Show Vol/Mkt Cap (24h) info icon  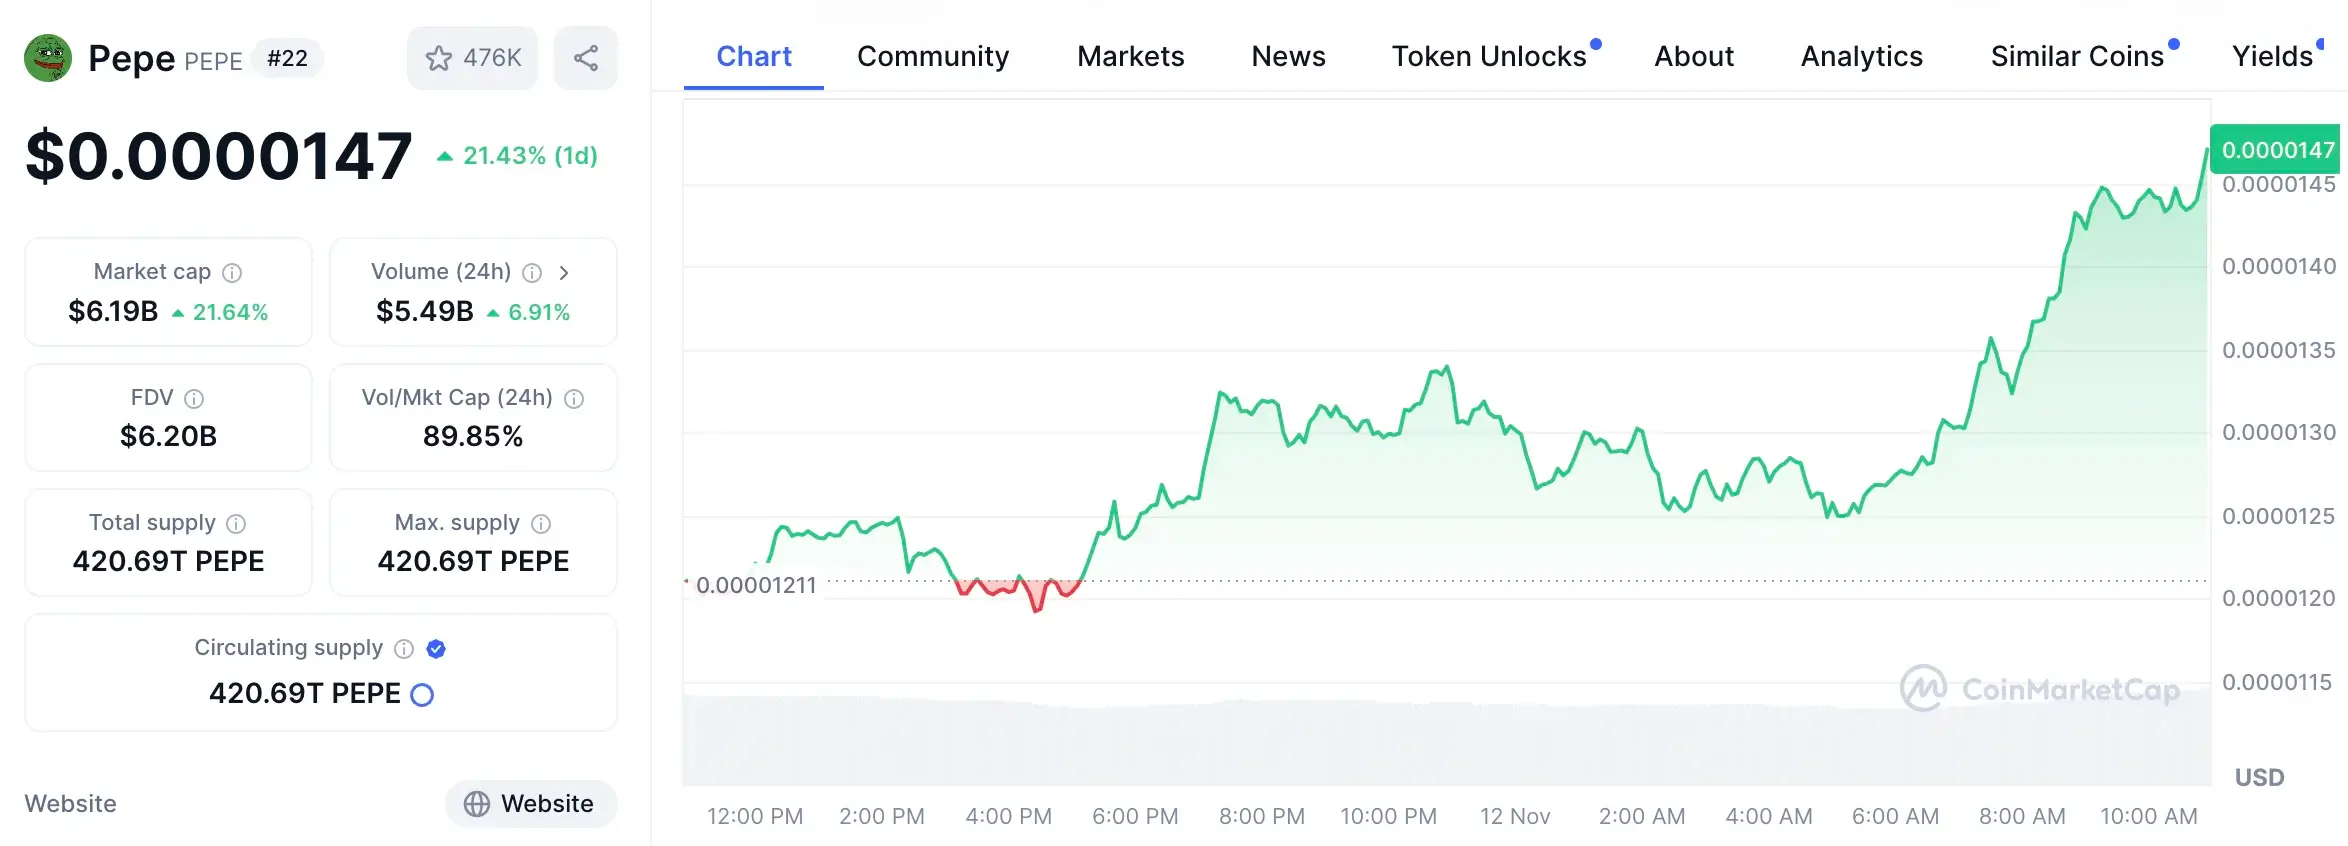(574, 398)
